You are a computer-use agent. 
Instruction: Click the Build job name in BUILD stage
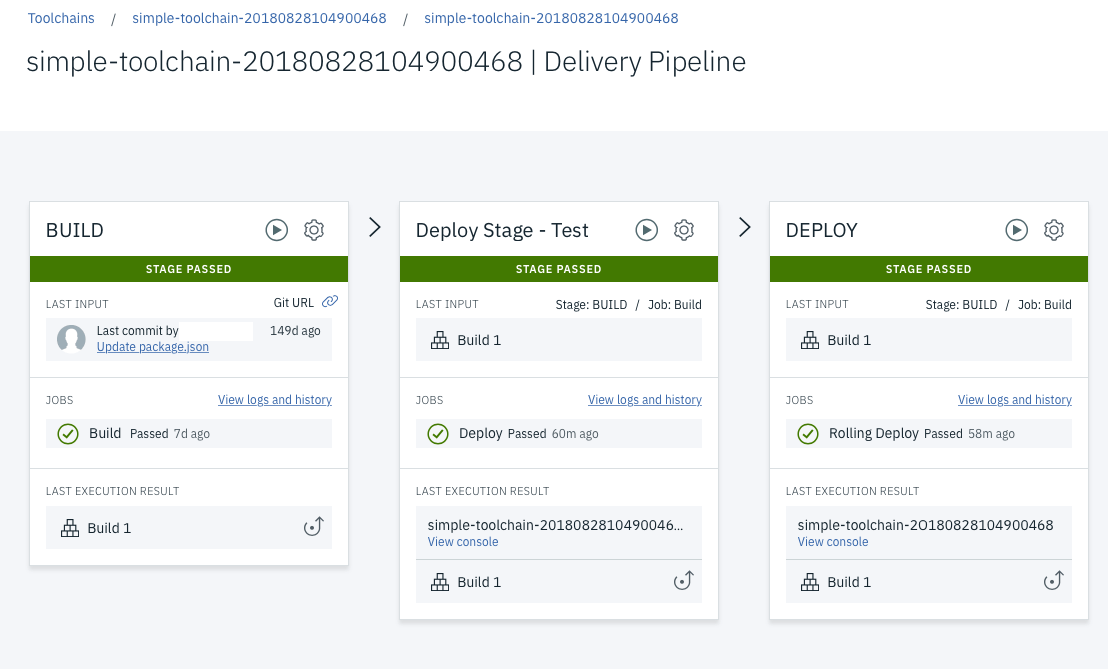click(105, 433)
